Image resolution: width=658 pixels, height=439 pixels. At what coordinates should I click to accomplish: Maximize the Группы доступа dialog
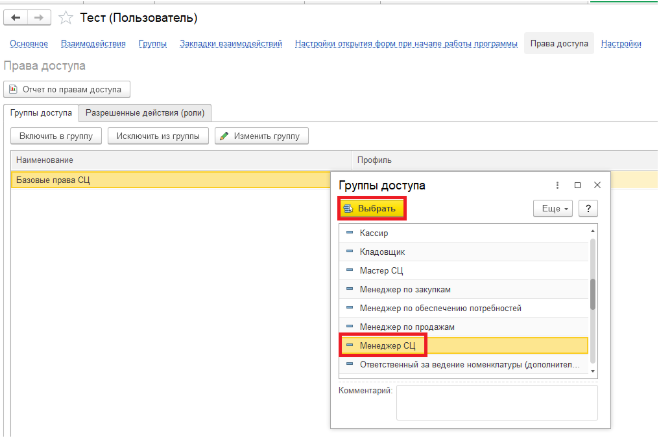point(577,186)
